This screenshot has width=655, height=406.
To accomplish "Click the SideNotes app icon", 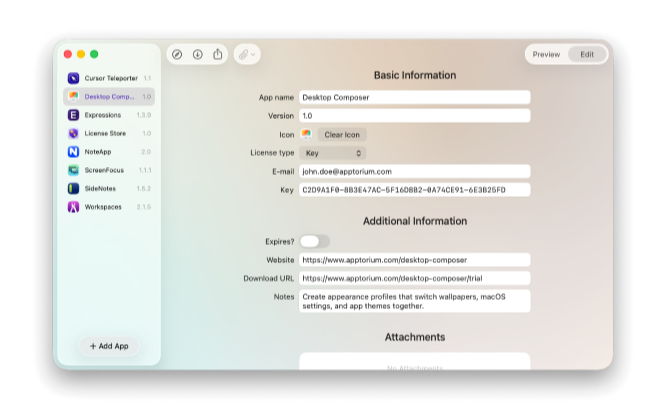I will pos(74,188).
